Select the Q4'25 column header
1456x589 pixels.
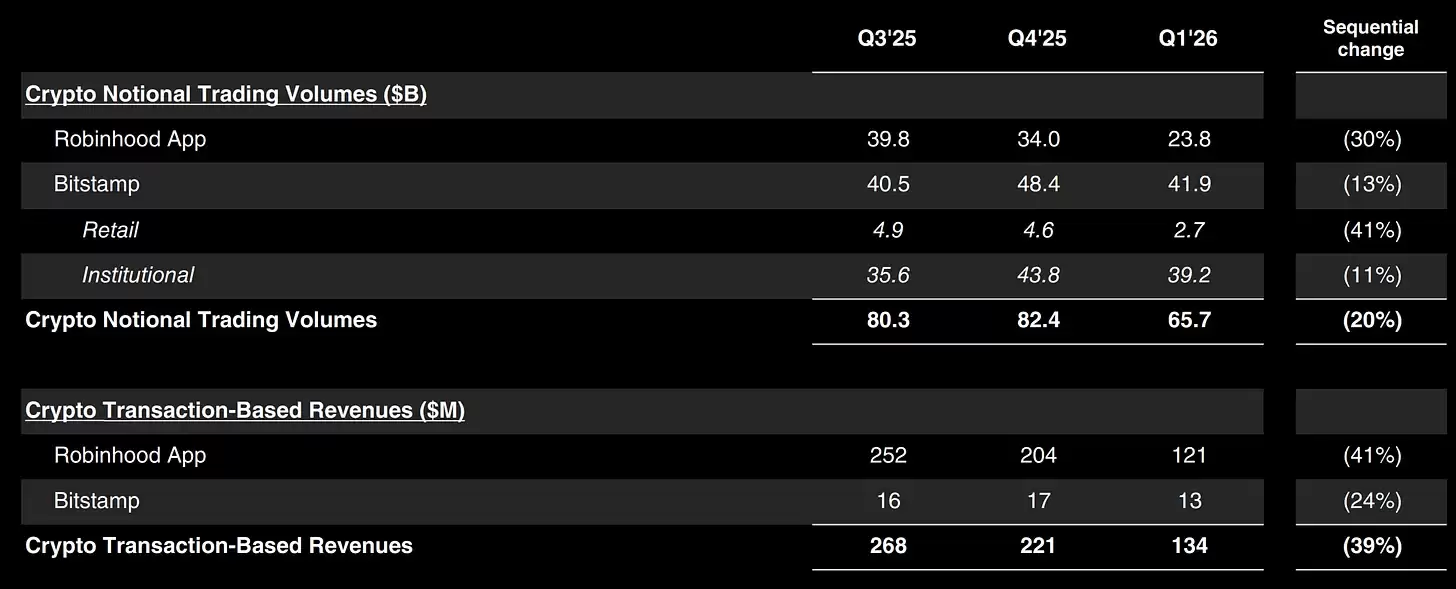1038,39
